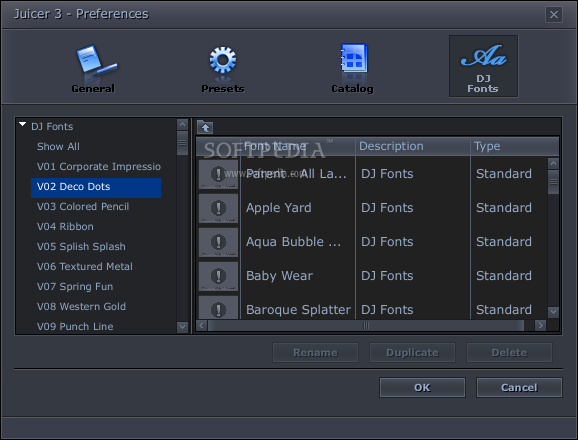
Task: Click tree panel scroll down arrow
Action: click(x=182, y=326)
